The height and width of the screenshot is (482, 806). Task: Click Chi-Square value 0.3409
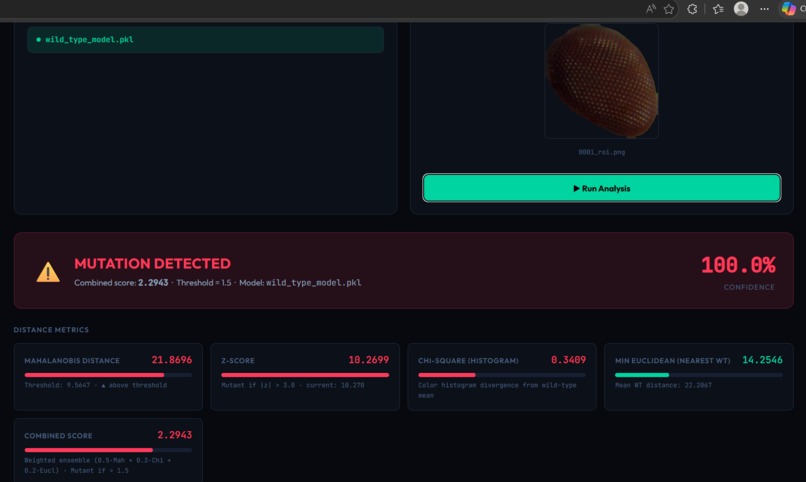point(569,360)
